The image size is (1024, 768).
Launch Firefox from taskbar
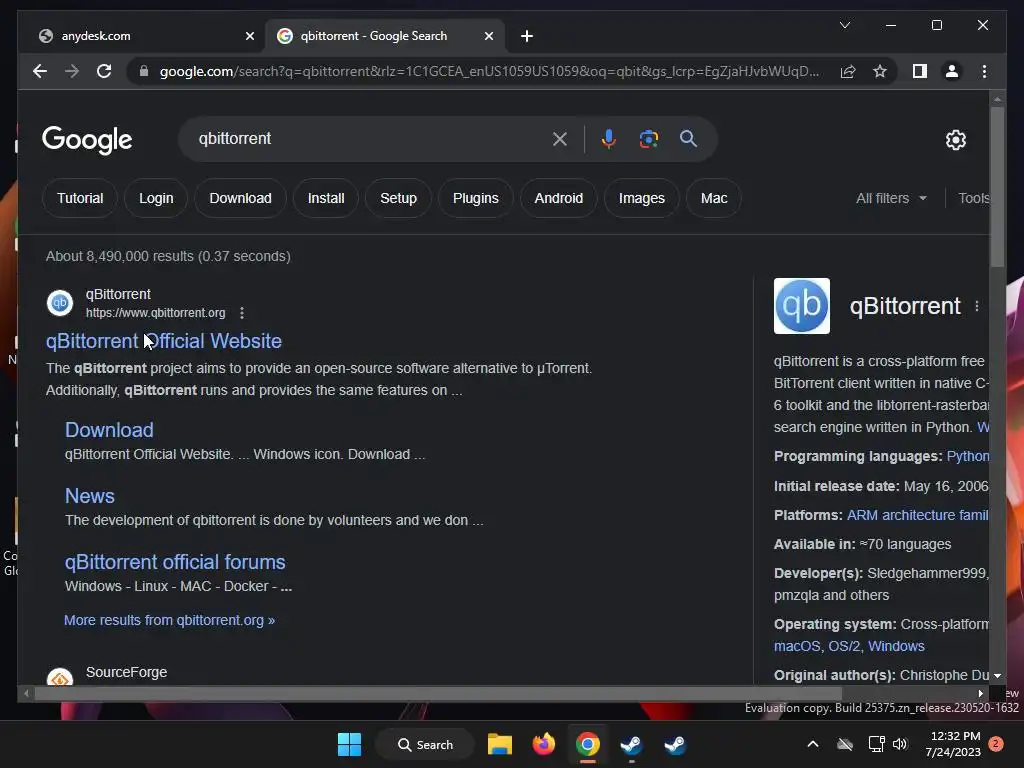(543, 744)
